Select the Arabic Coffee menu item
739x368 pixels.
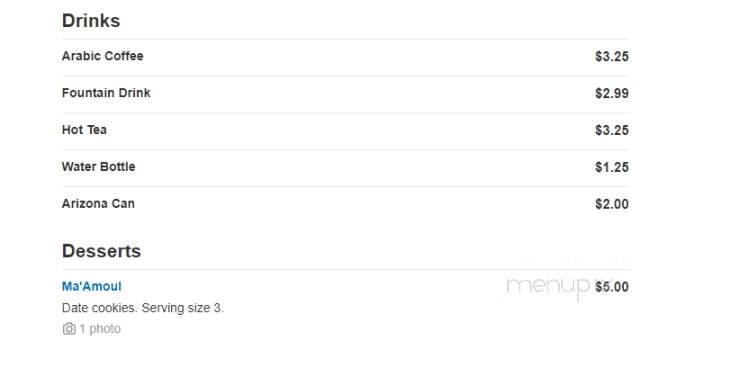[102, 56]
